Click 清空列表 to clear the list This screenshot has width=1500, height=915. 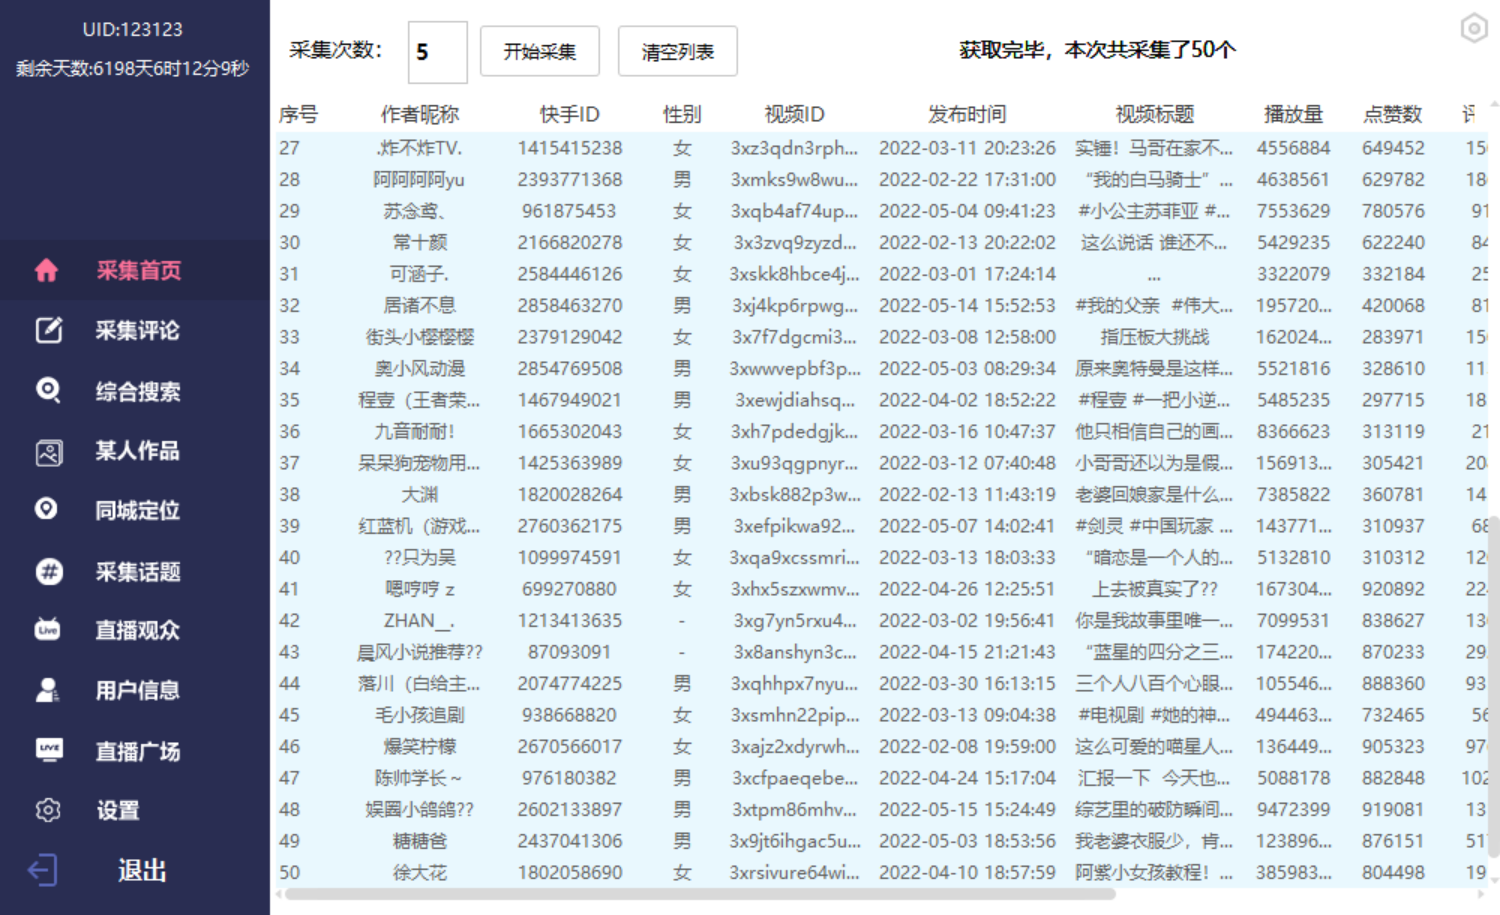[x=677, y=51]
